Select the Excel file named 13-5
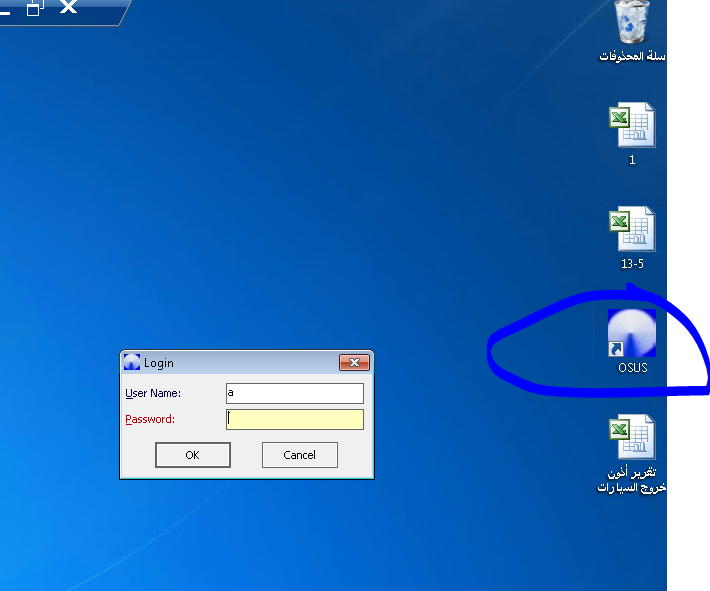Viewport: 710px width, 591px height. [632, 229]
